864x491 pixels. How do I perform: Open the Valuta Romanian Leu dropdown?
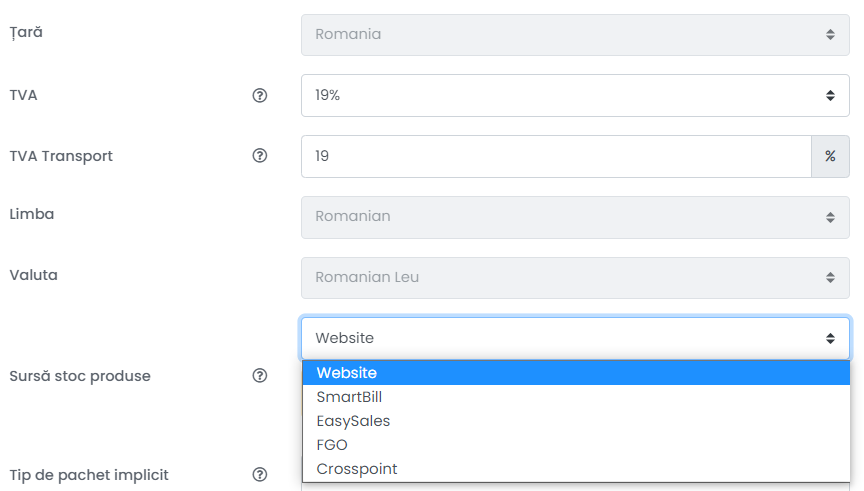coord(575,278)
